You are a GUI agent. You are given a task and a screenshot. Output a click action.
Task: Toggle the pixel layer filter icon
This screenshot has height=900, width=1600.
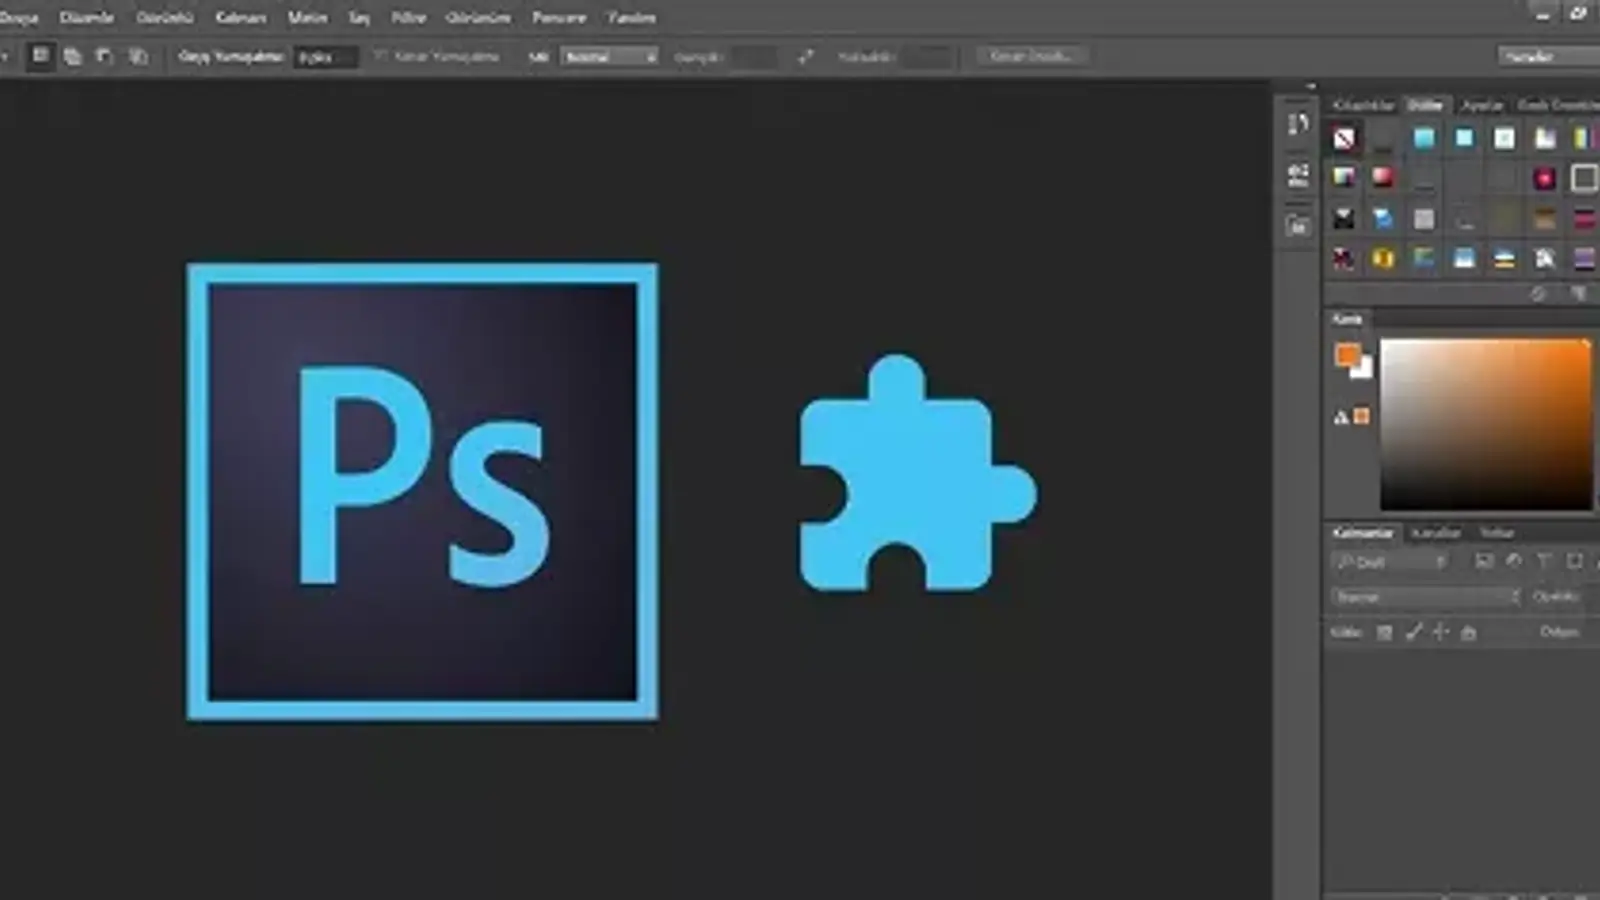pos(1484,562)
